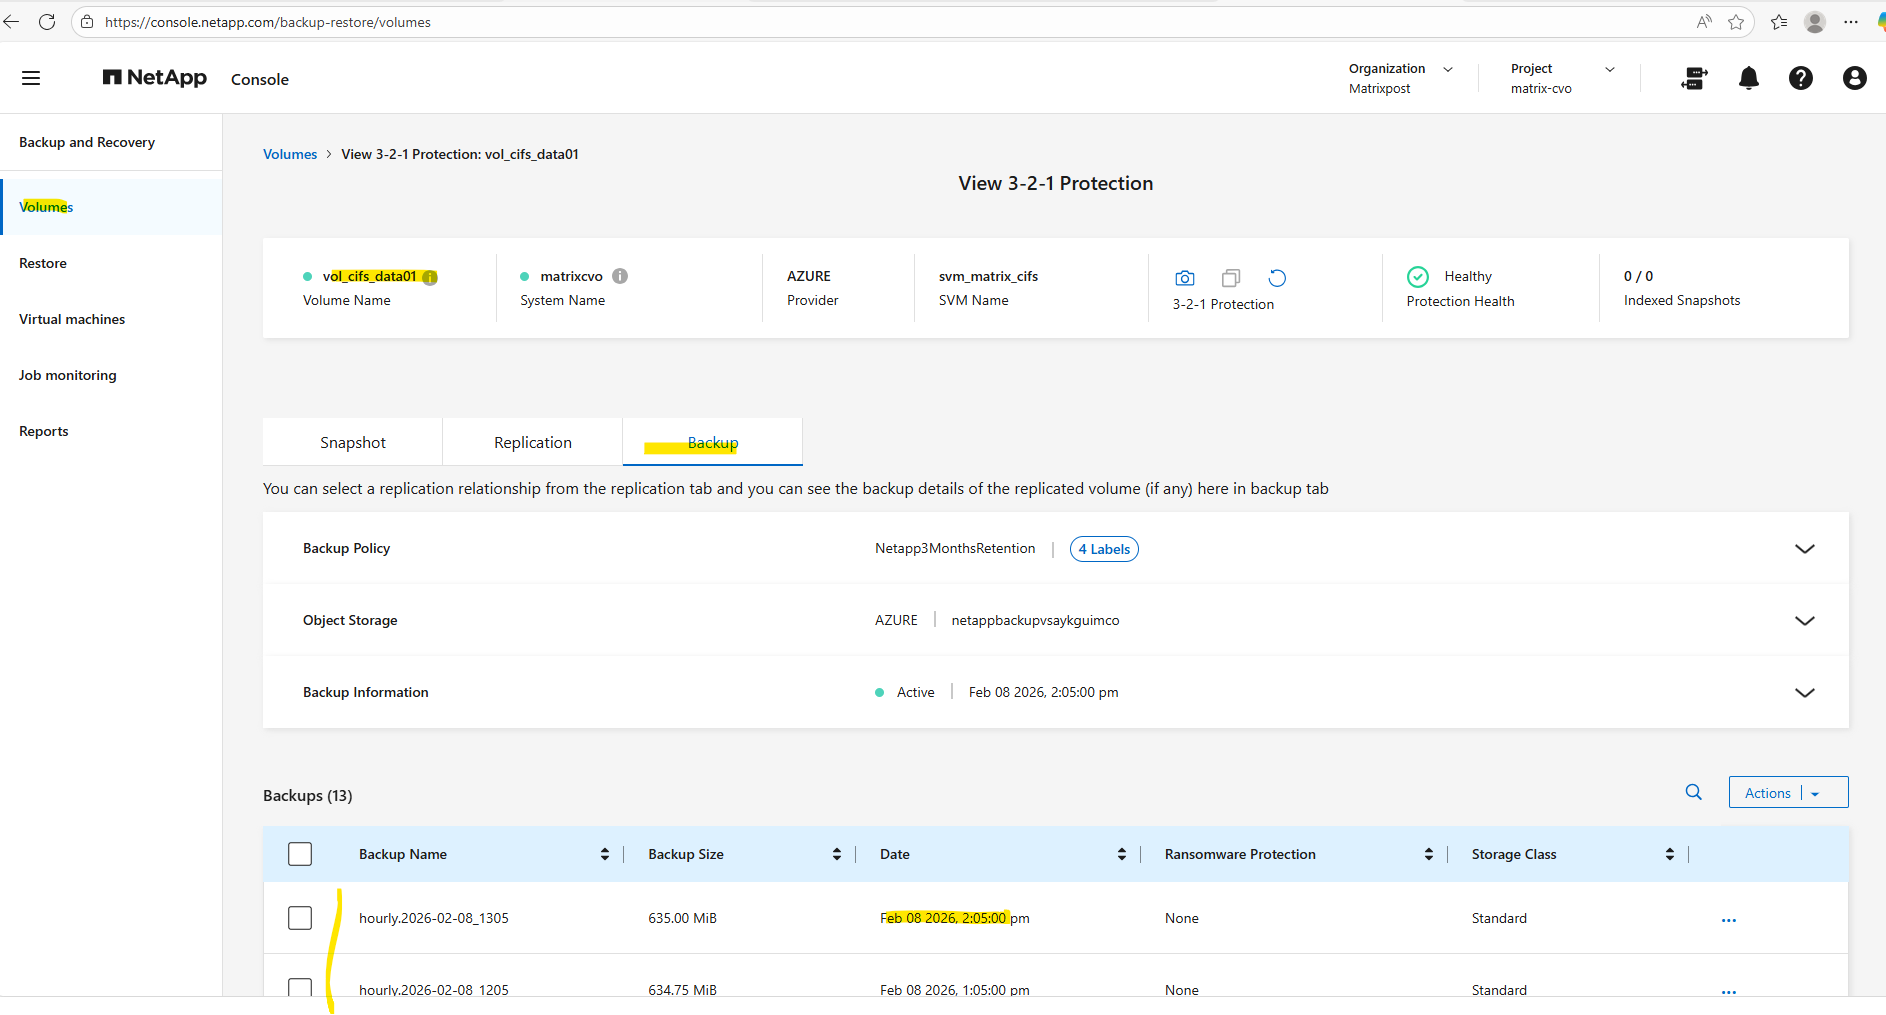Click the search icon above backups table
Viewport: 1886px width, 1015px height.
click(1693, 792)
